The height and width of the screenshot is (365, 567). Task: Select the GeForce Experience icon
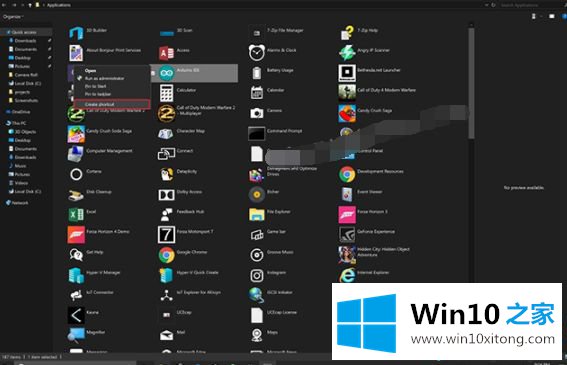347,234
